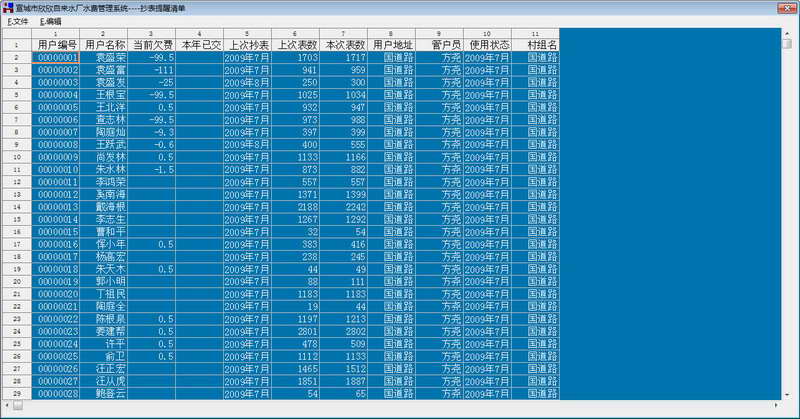The height and width of the screenshot is (419, 800).
Task: Click the horizontal scrollbar left arrow
Action: coord(7,405)
